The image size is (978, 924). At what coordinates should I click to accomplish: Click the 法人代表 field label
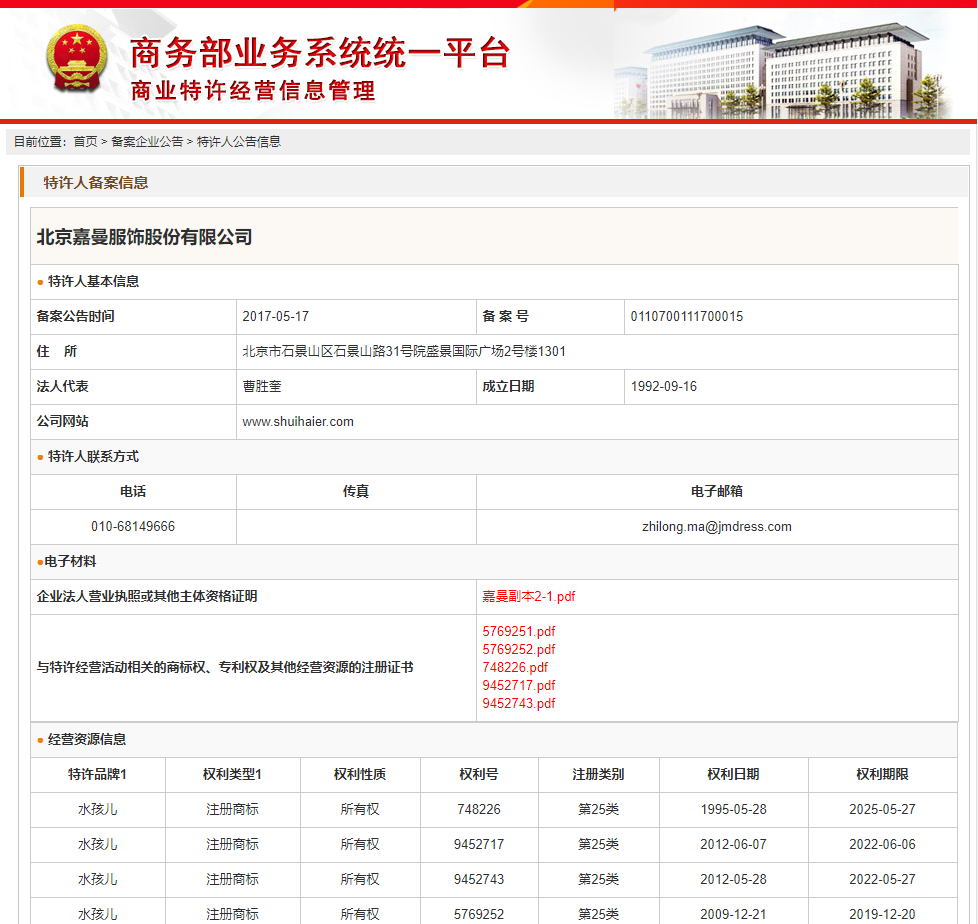(x=62, y=386)
